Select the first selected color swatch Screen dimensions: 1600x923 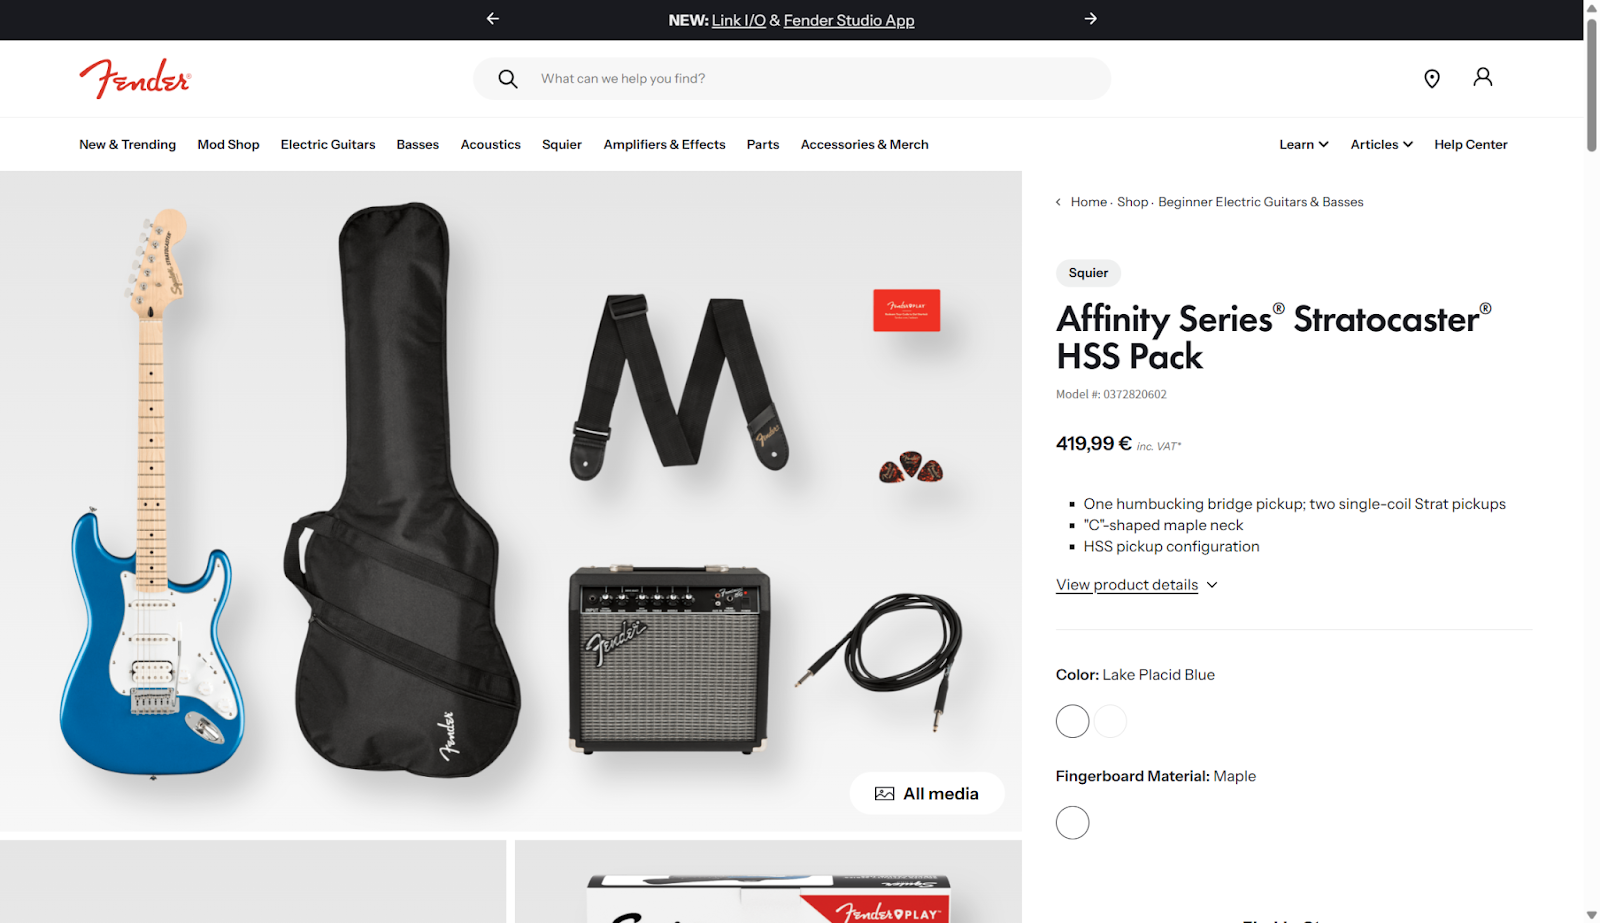coord(1072,721)
